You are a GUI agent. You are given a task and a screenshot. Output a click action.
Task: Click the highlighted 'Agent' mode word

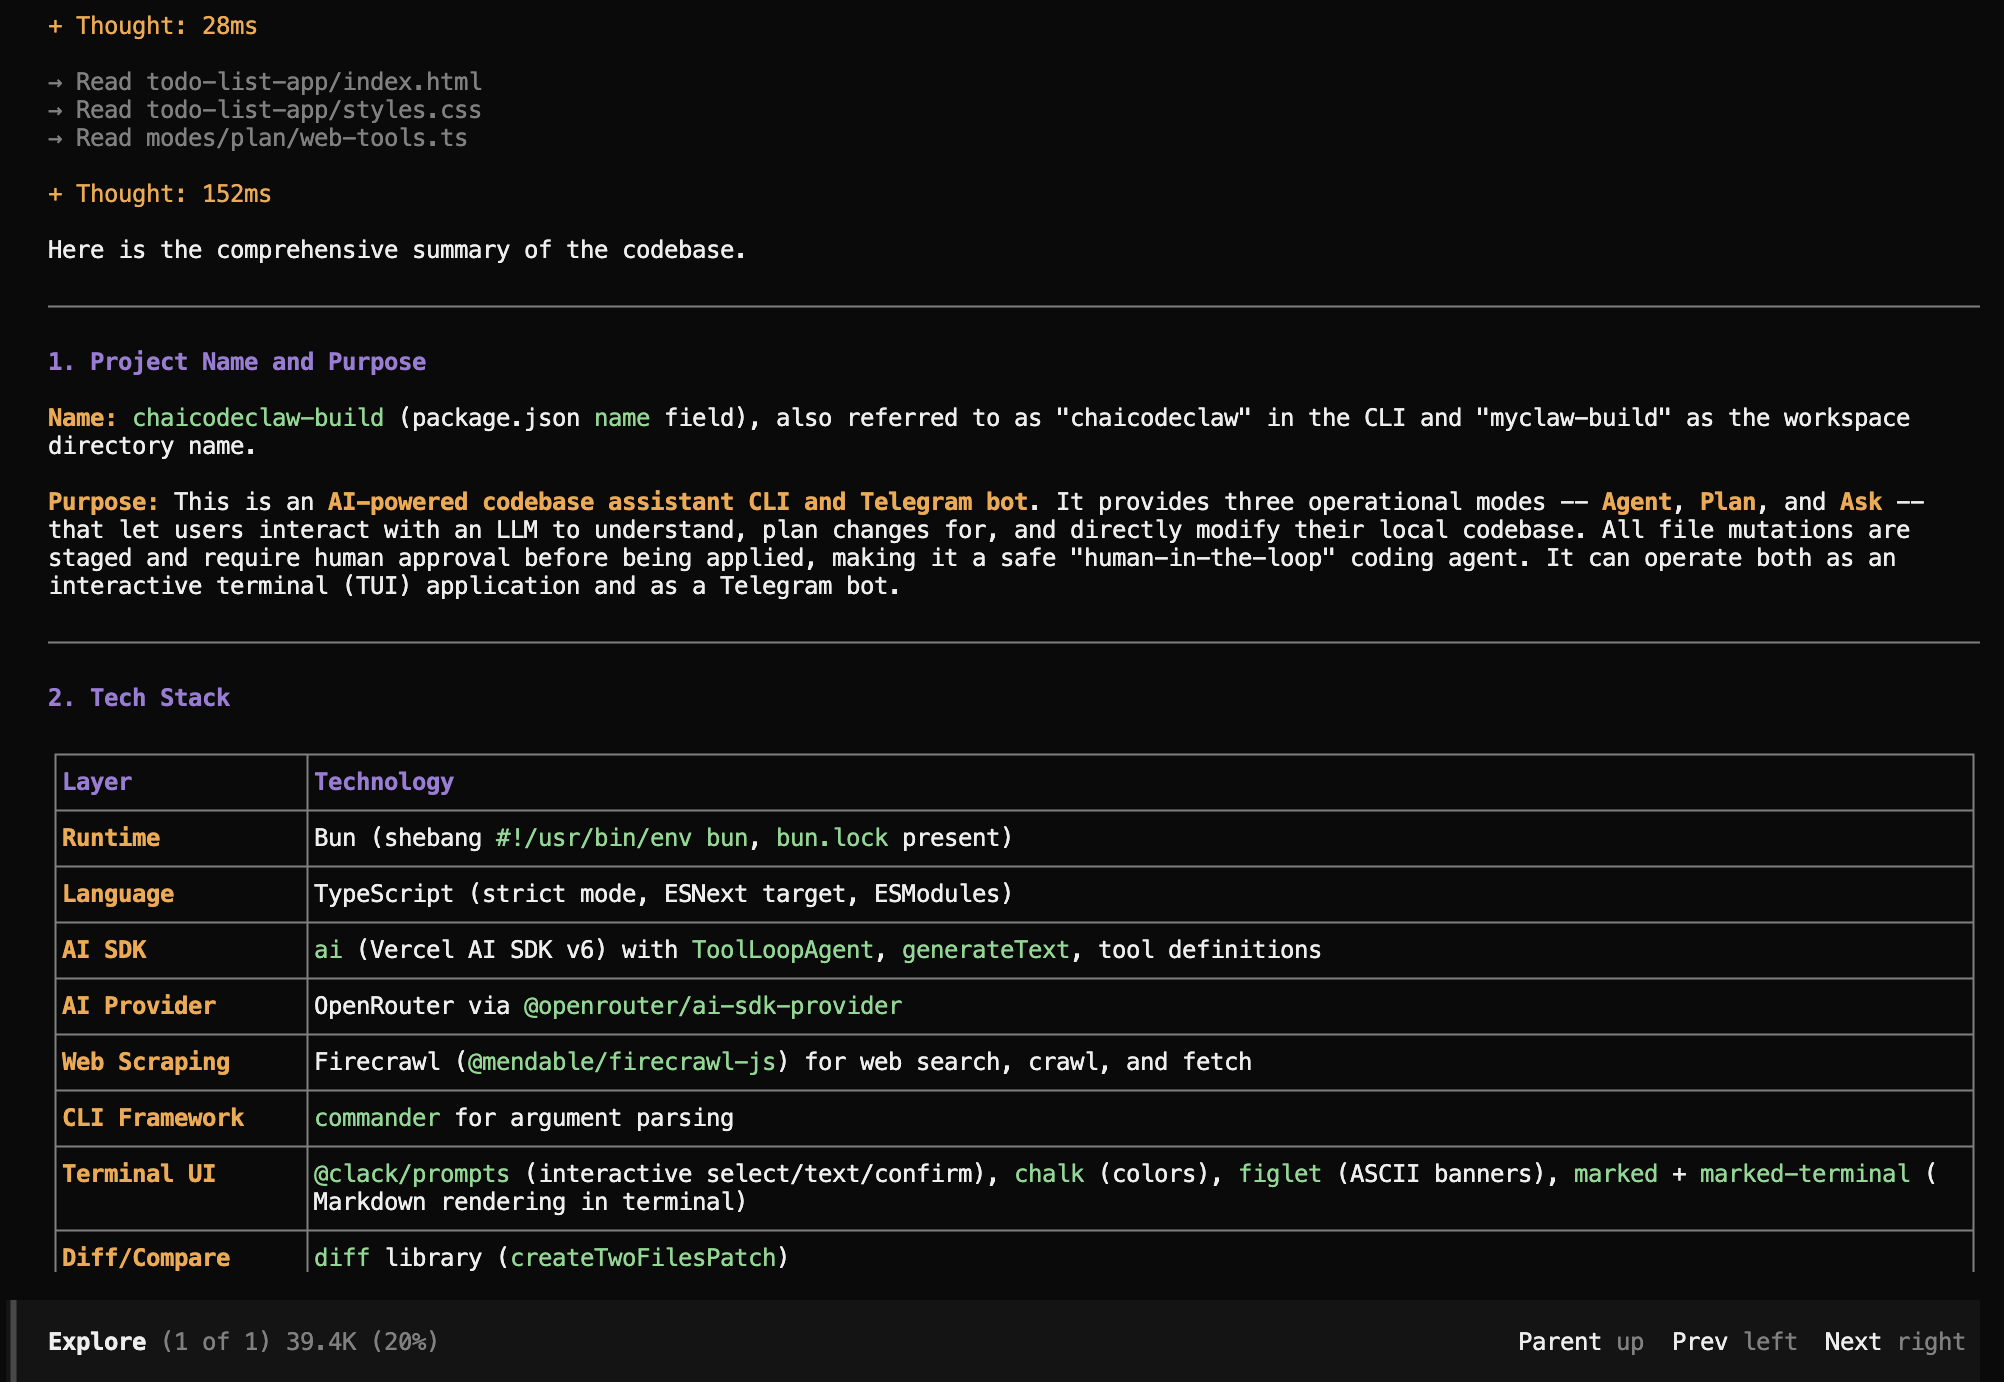[x=1636, y=502]
